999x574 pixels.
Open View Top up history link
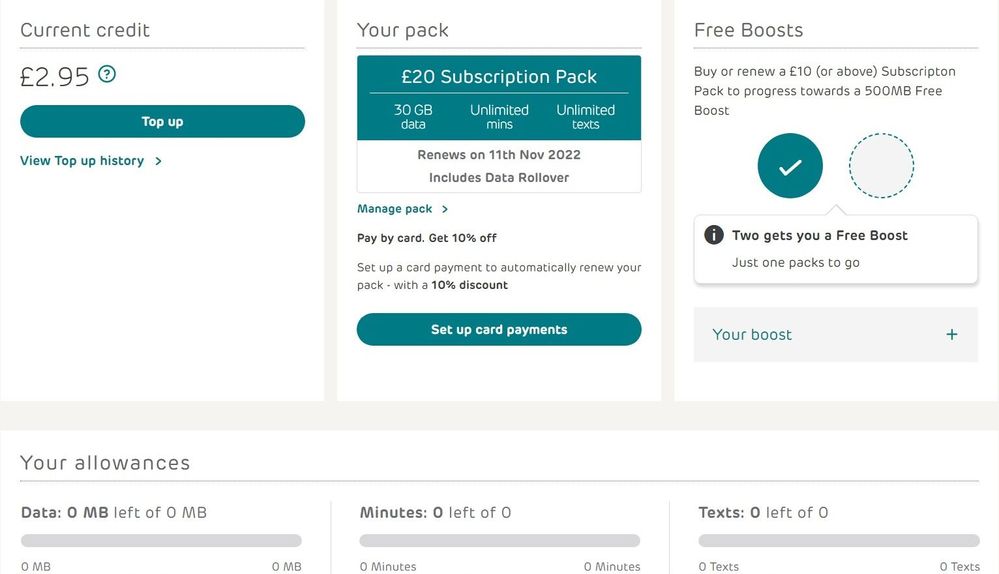[82, 161]
